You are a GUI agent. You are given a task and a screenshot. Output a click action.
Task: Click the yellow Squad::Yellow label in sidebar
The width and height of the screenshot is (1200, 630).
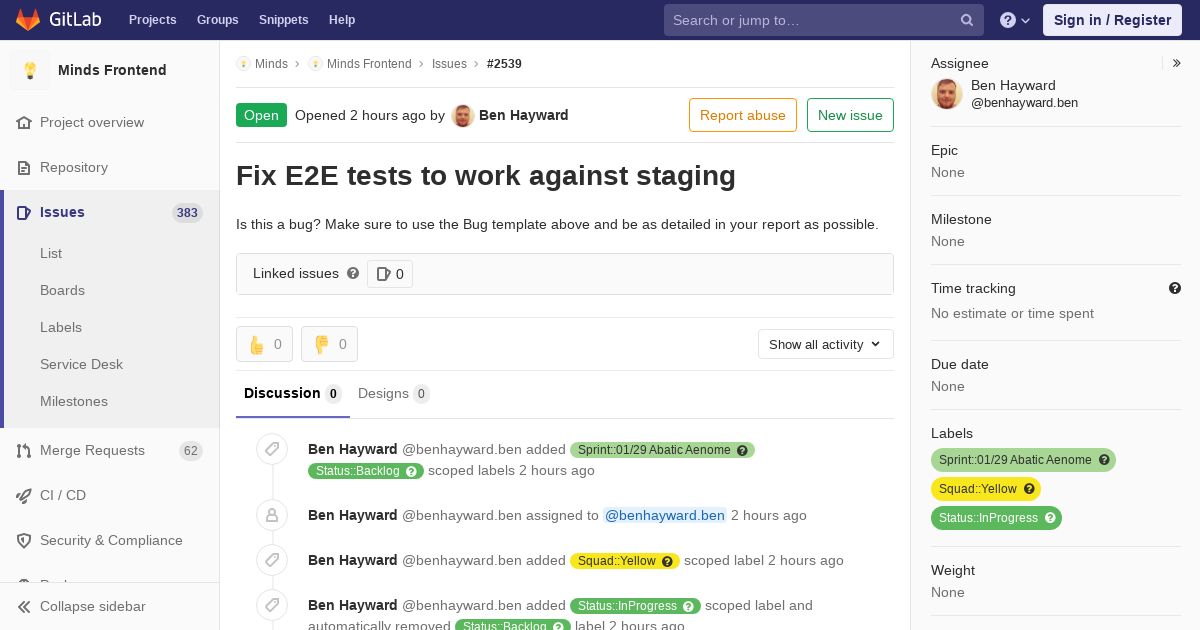(985, 489)
